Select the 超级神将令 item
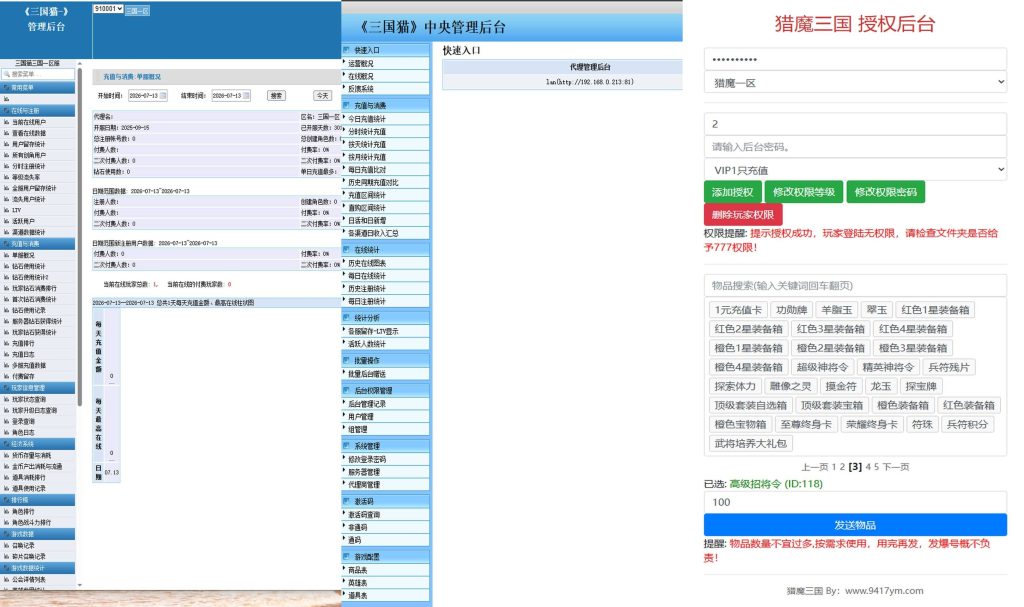 point(822,367)
